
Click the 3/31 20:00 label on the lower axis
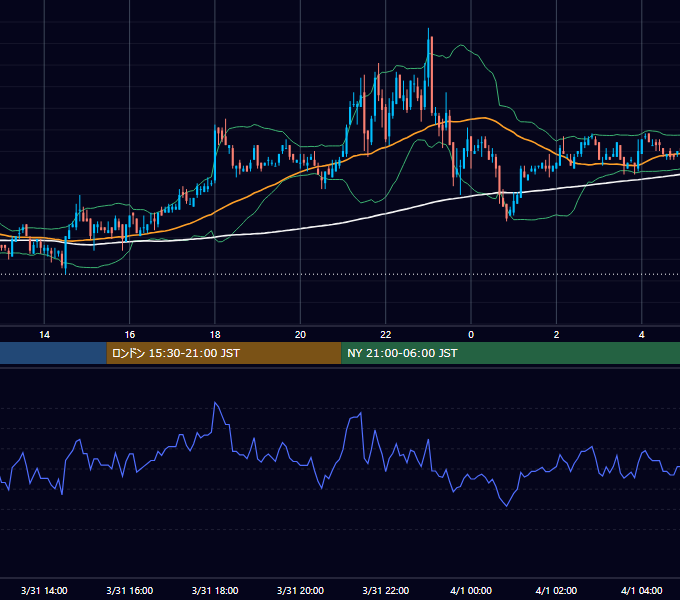(x=301, y=590)
